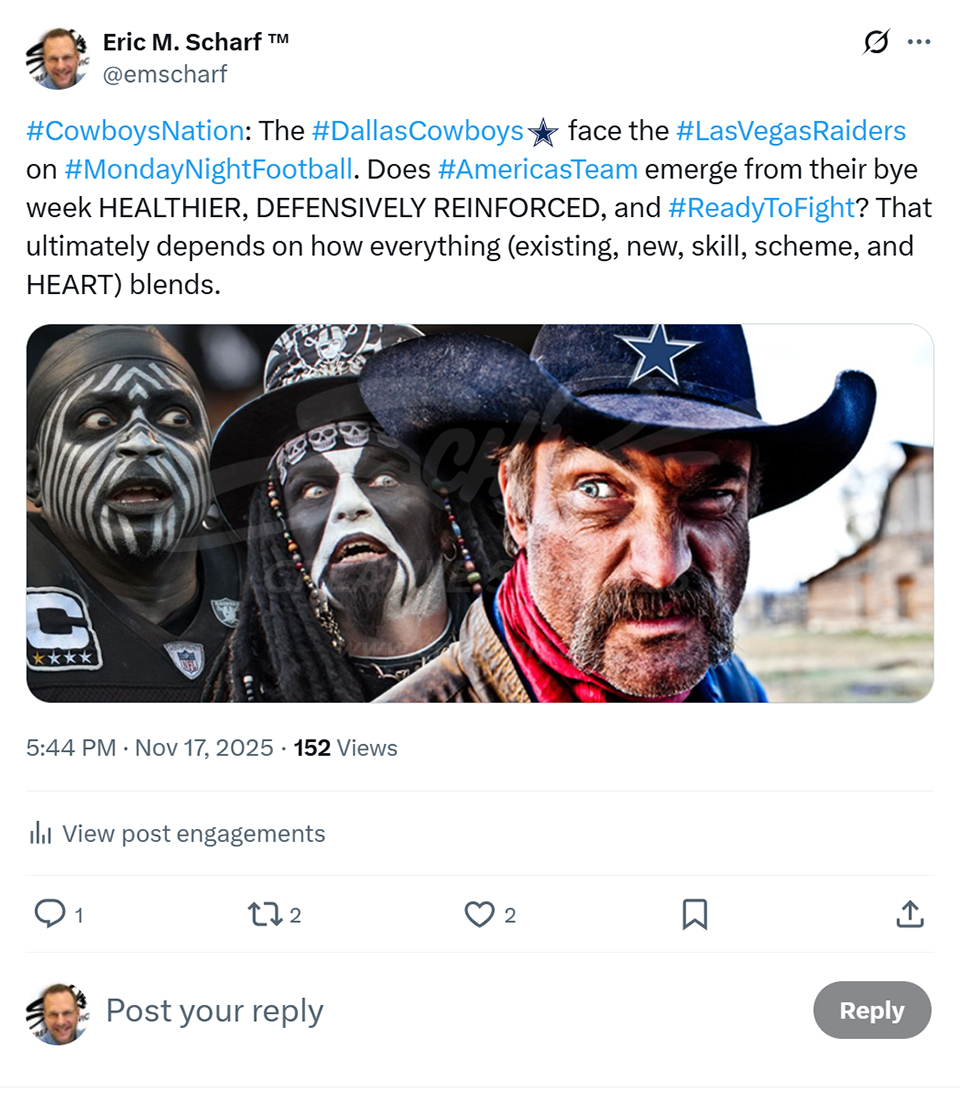Open the #CowboysNation hashtag
Screen dimensions: 960x1100
pos(135,131)
